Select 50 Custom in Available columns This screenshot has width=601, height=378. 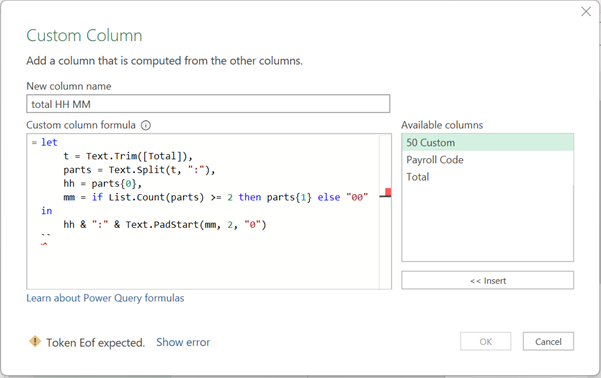(488, 143)
